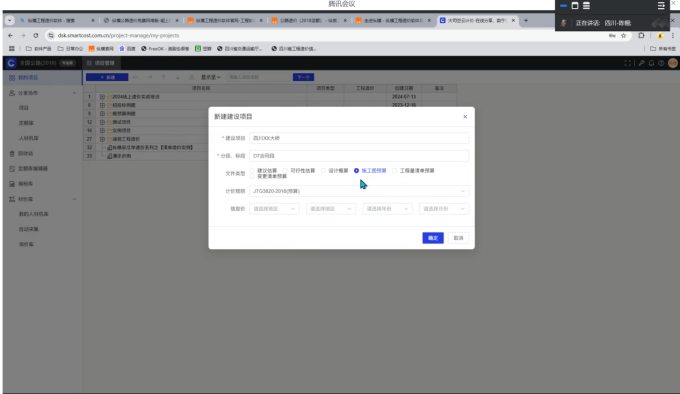Reload the page with the refresh icon
Screen dimensions: 680x394
coord(36,36)
